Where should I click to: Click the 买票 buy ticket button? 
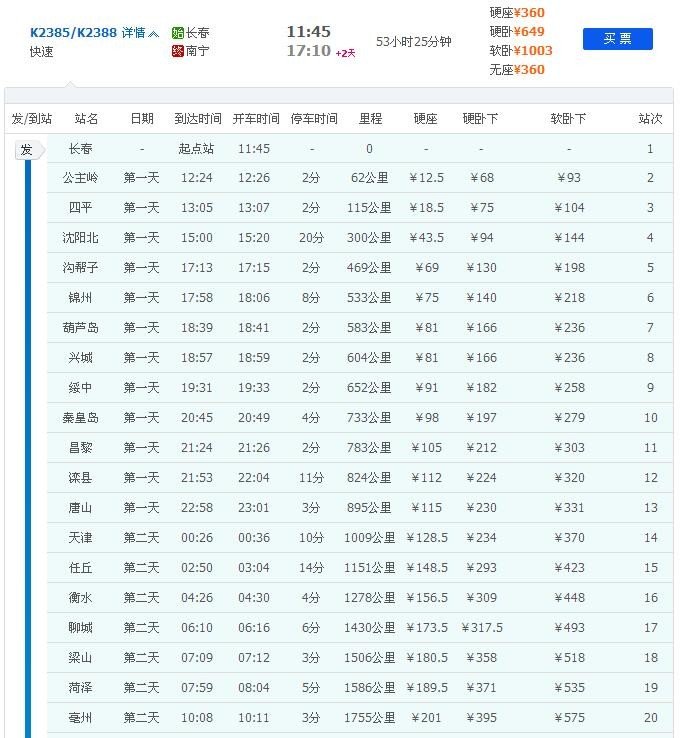[617, 39]
